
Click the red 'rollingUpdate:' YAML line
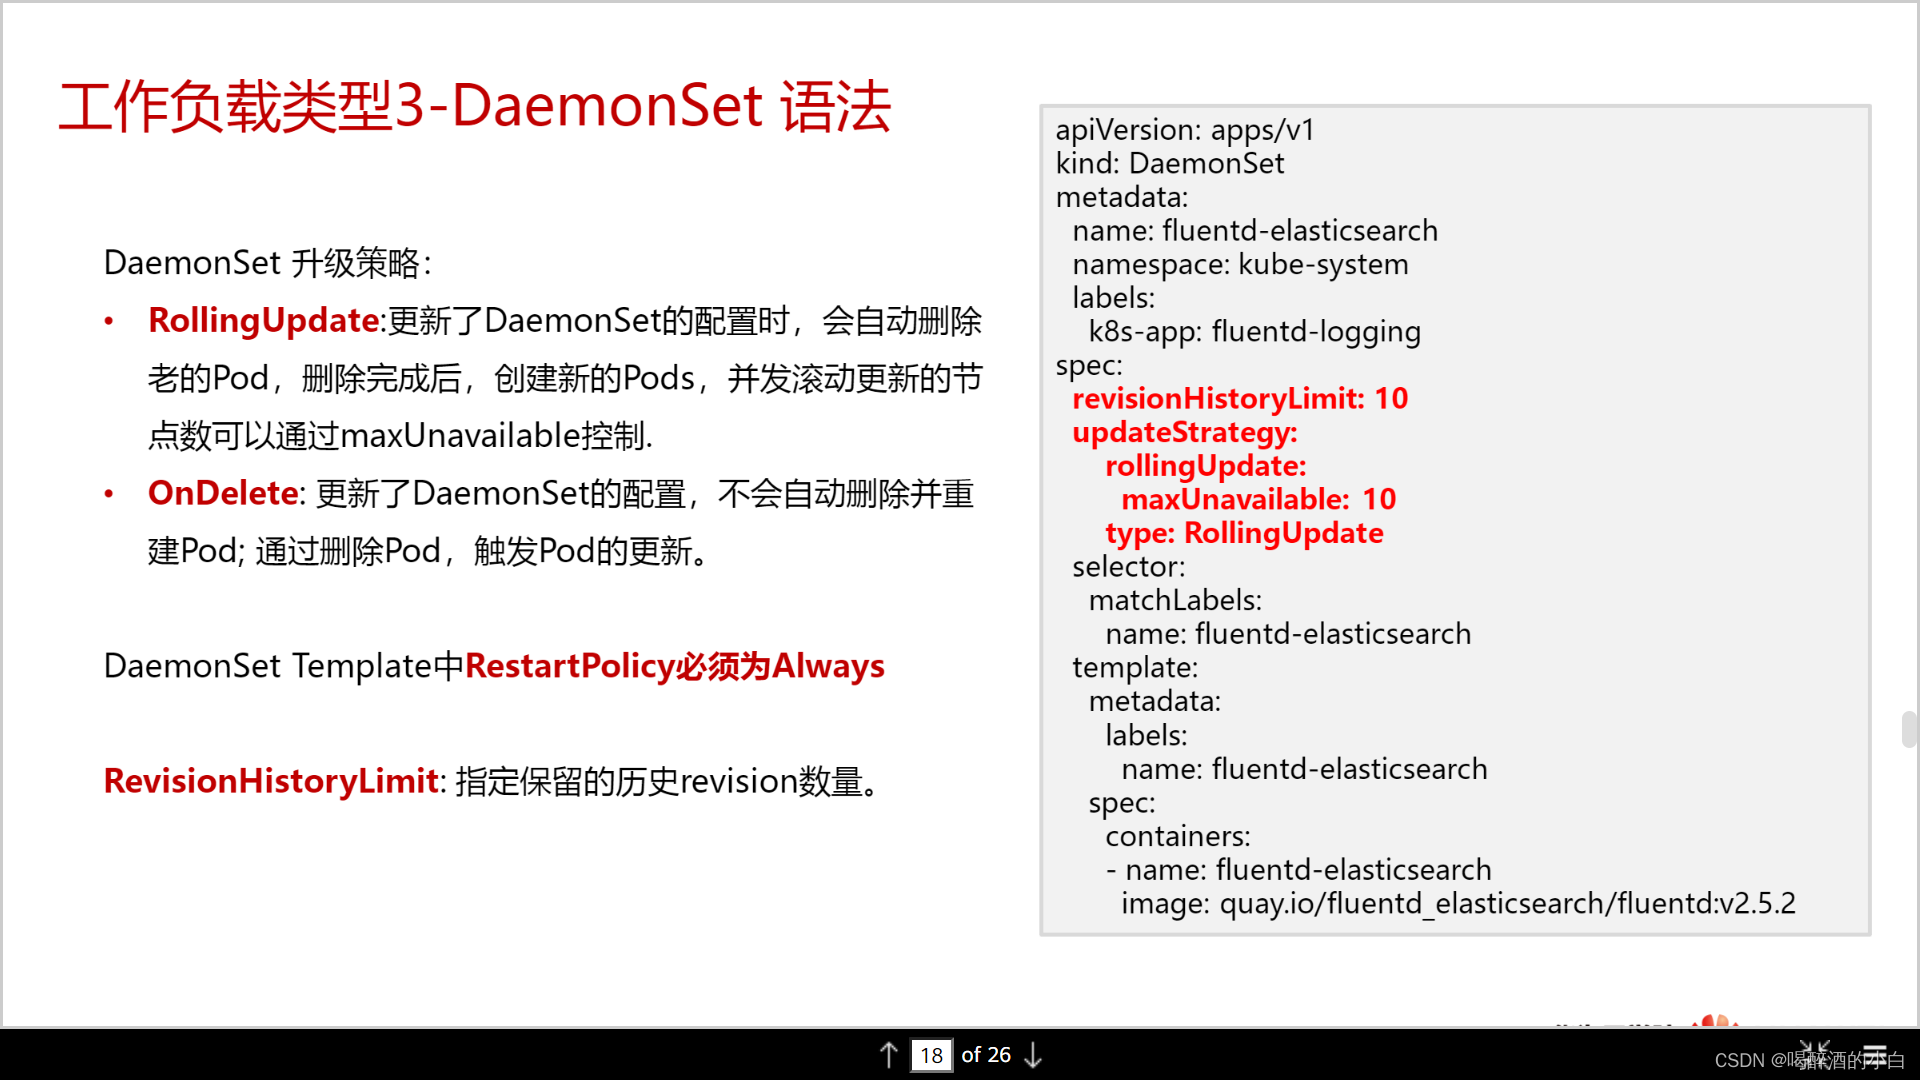1206,466
